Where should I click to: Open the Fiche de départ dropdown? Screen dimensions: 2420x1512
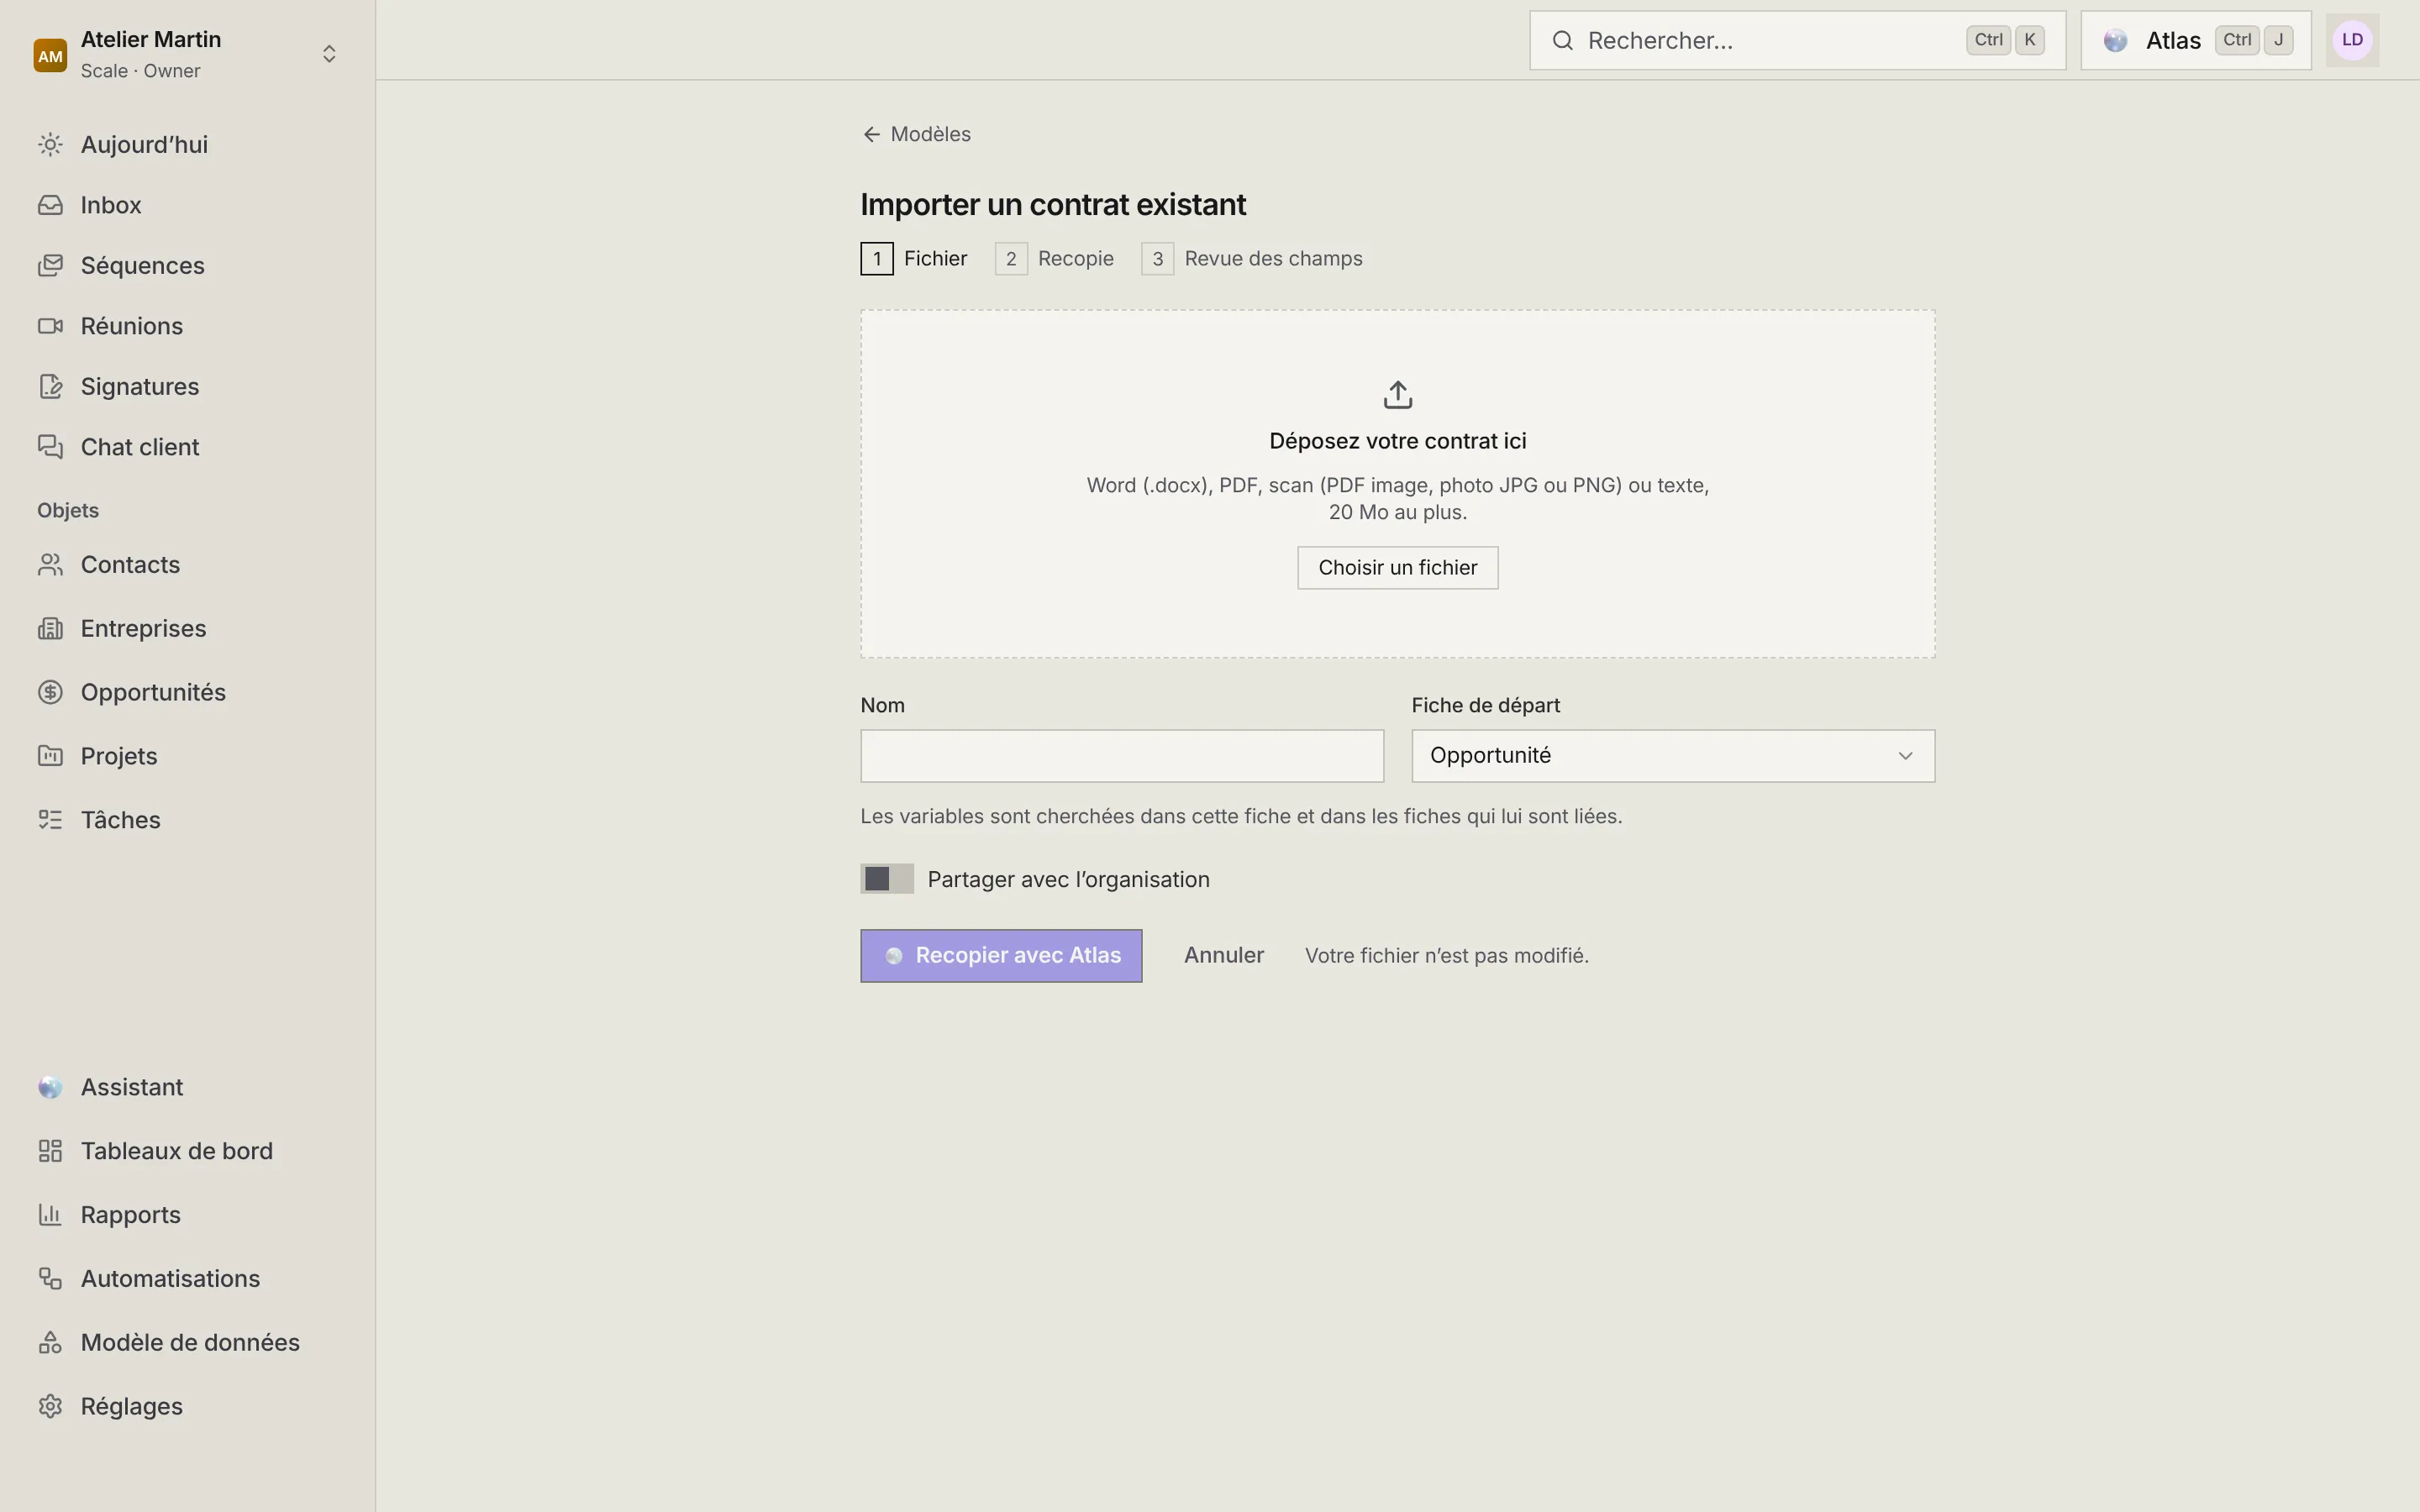click(x=1673, y=756)
